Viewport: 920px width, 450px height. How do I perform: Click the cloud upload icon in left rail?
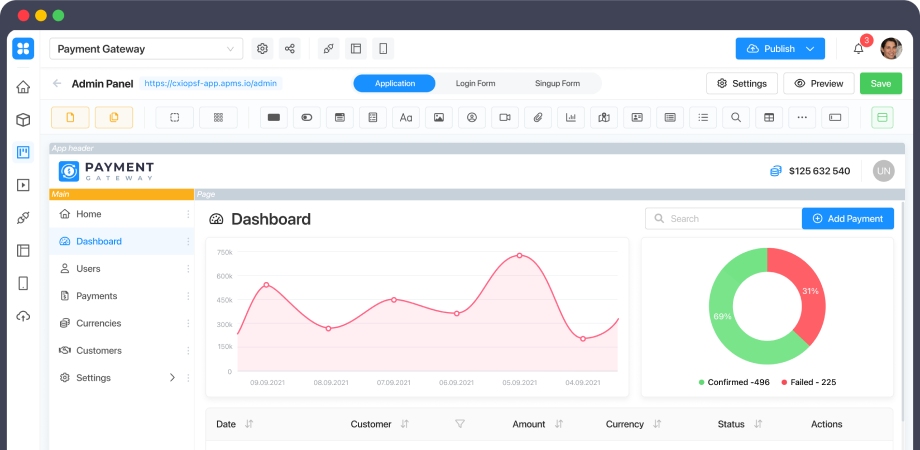coord(23,317)
